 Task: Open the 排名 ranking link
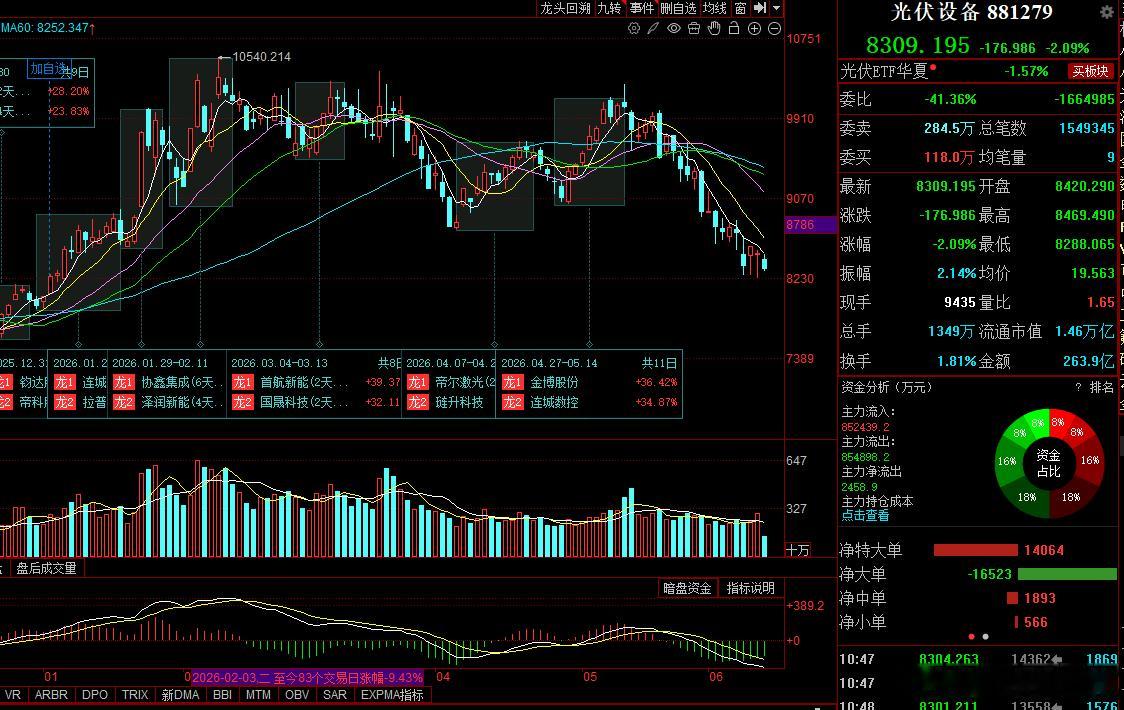point(1102,387)
